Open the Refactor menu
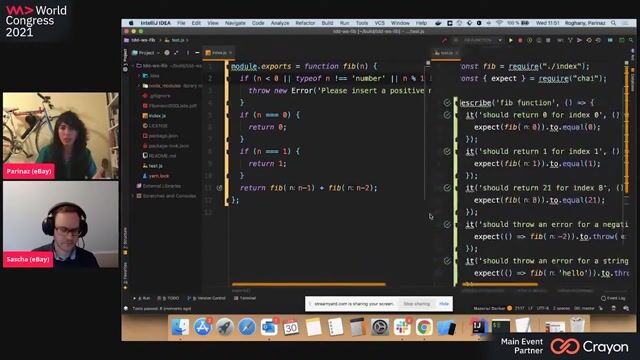This screenshot has width=640, height=360. pos(305,23)
